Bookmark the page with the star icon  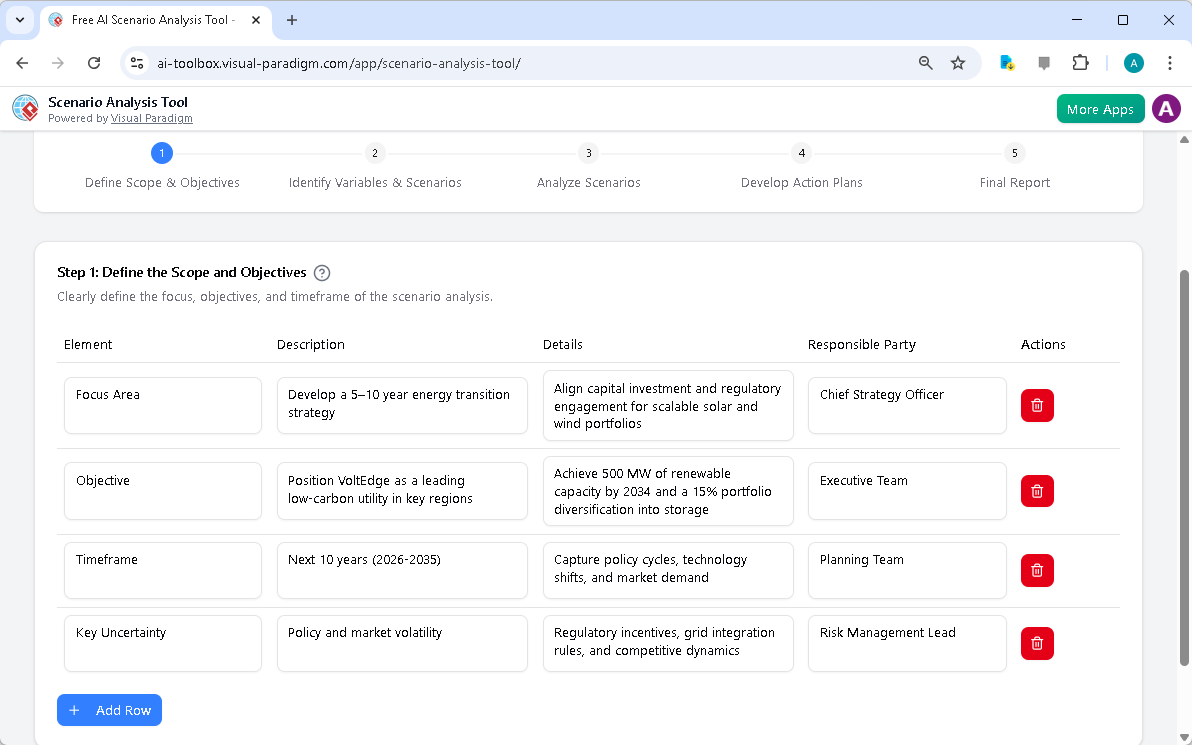(958, 62)
